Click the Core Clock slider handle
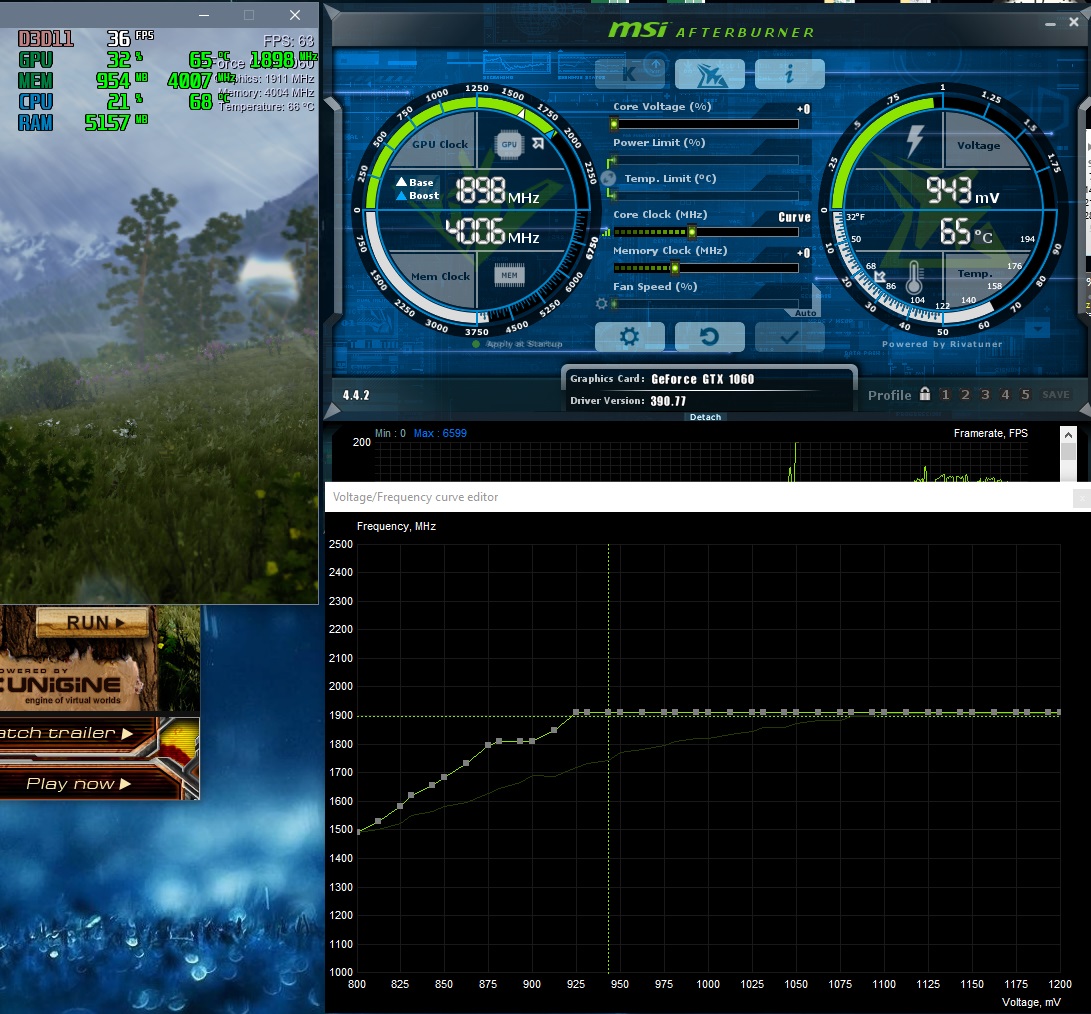This screenshot has width=1091, height=1014. [x=692, y=232]
